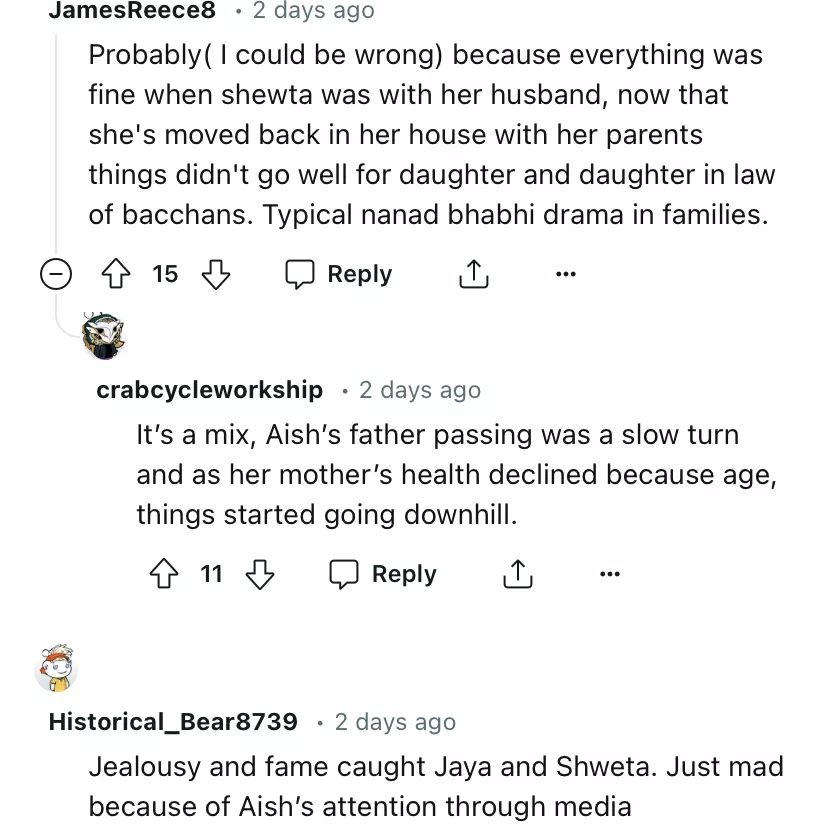
Task: Downvote crabcycleworkship's comment
Action: click(260, 574)
